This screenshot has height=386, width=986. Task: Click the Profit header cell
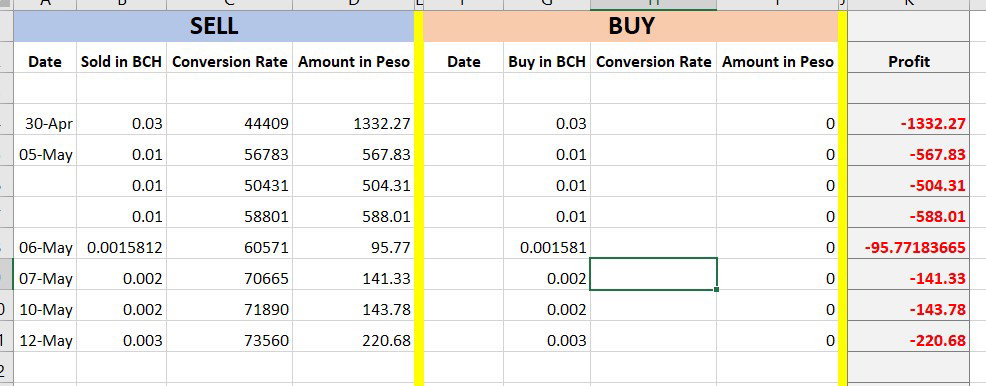[x=909, y=62]
